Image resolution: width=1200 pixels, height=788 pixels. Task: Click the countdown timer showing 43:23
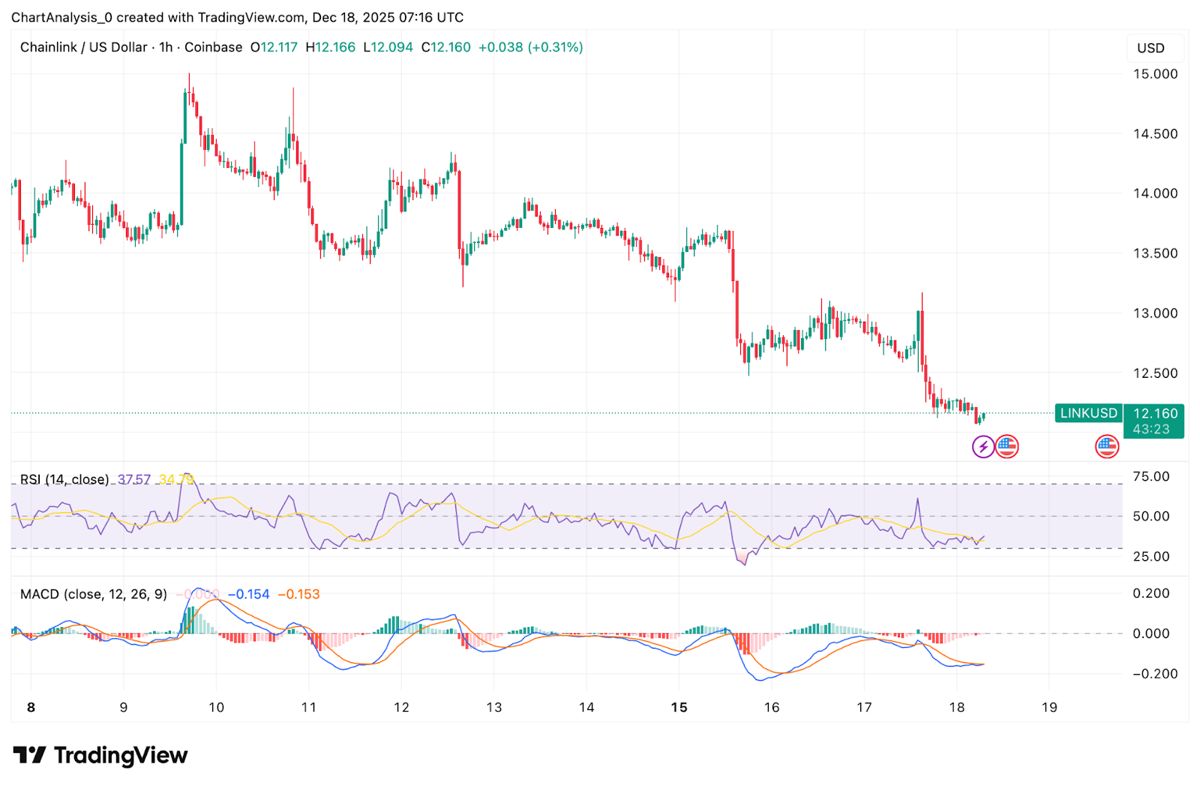tap(1153, 428)
